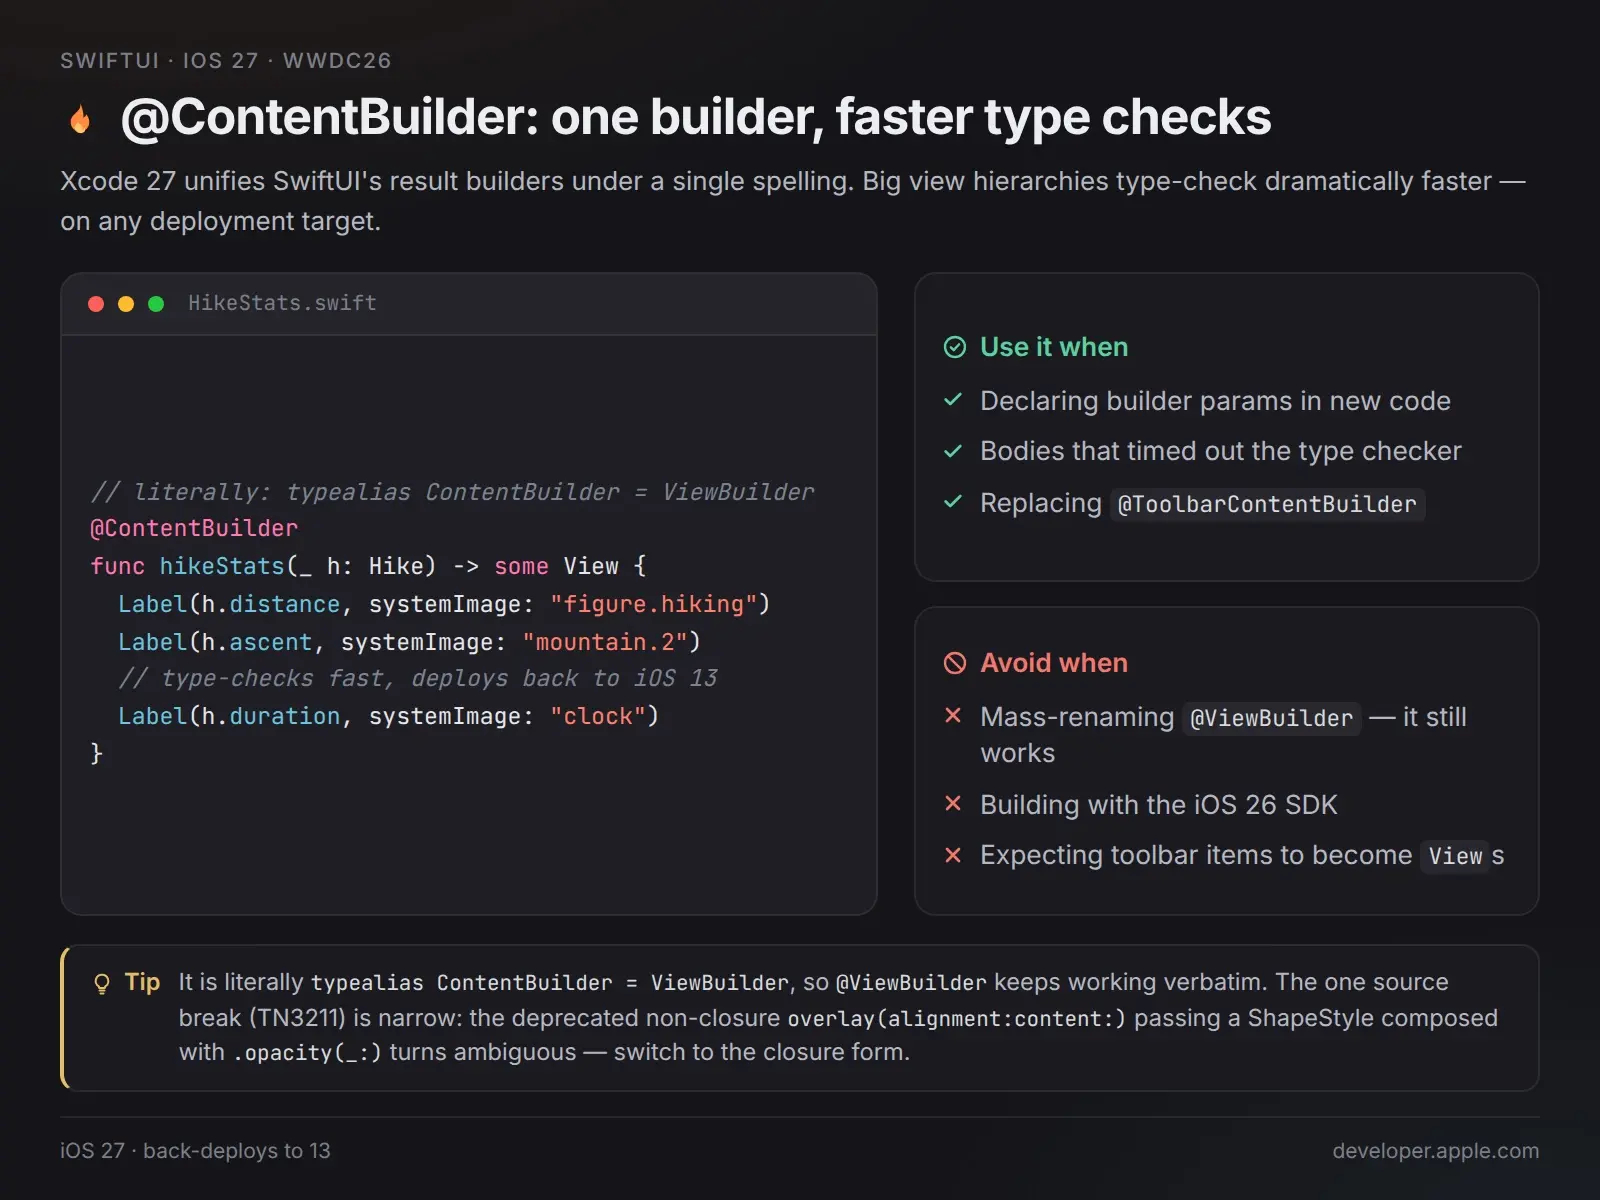Click the flame icon beside the title

tap(80, 119)
